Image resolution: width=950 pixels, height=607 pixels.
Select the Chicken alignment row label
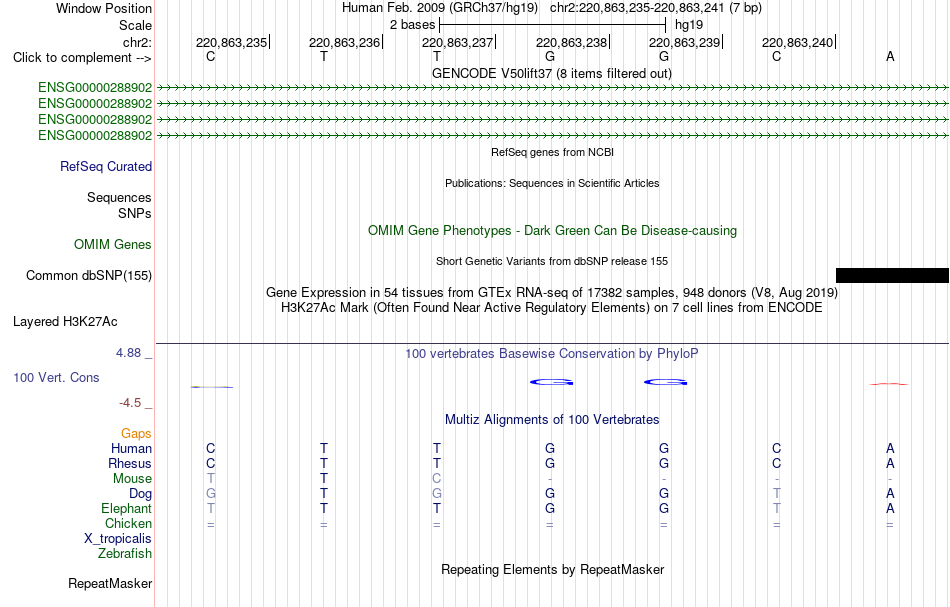pyautogui.click(x=128, y=523)
